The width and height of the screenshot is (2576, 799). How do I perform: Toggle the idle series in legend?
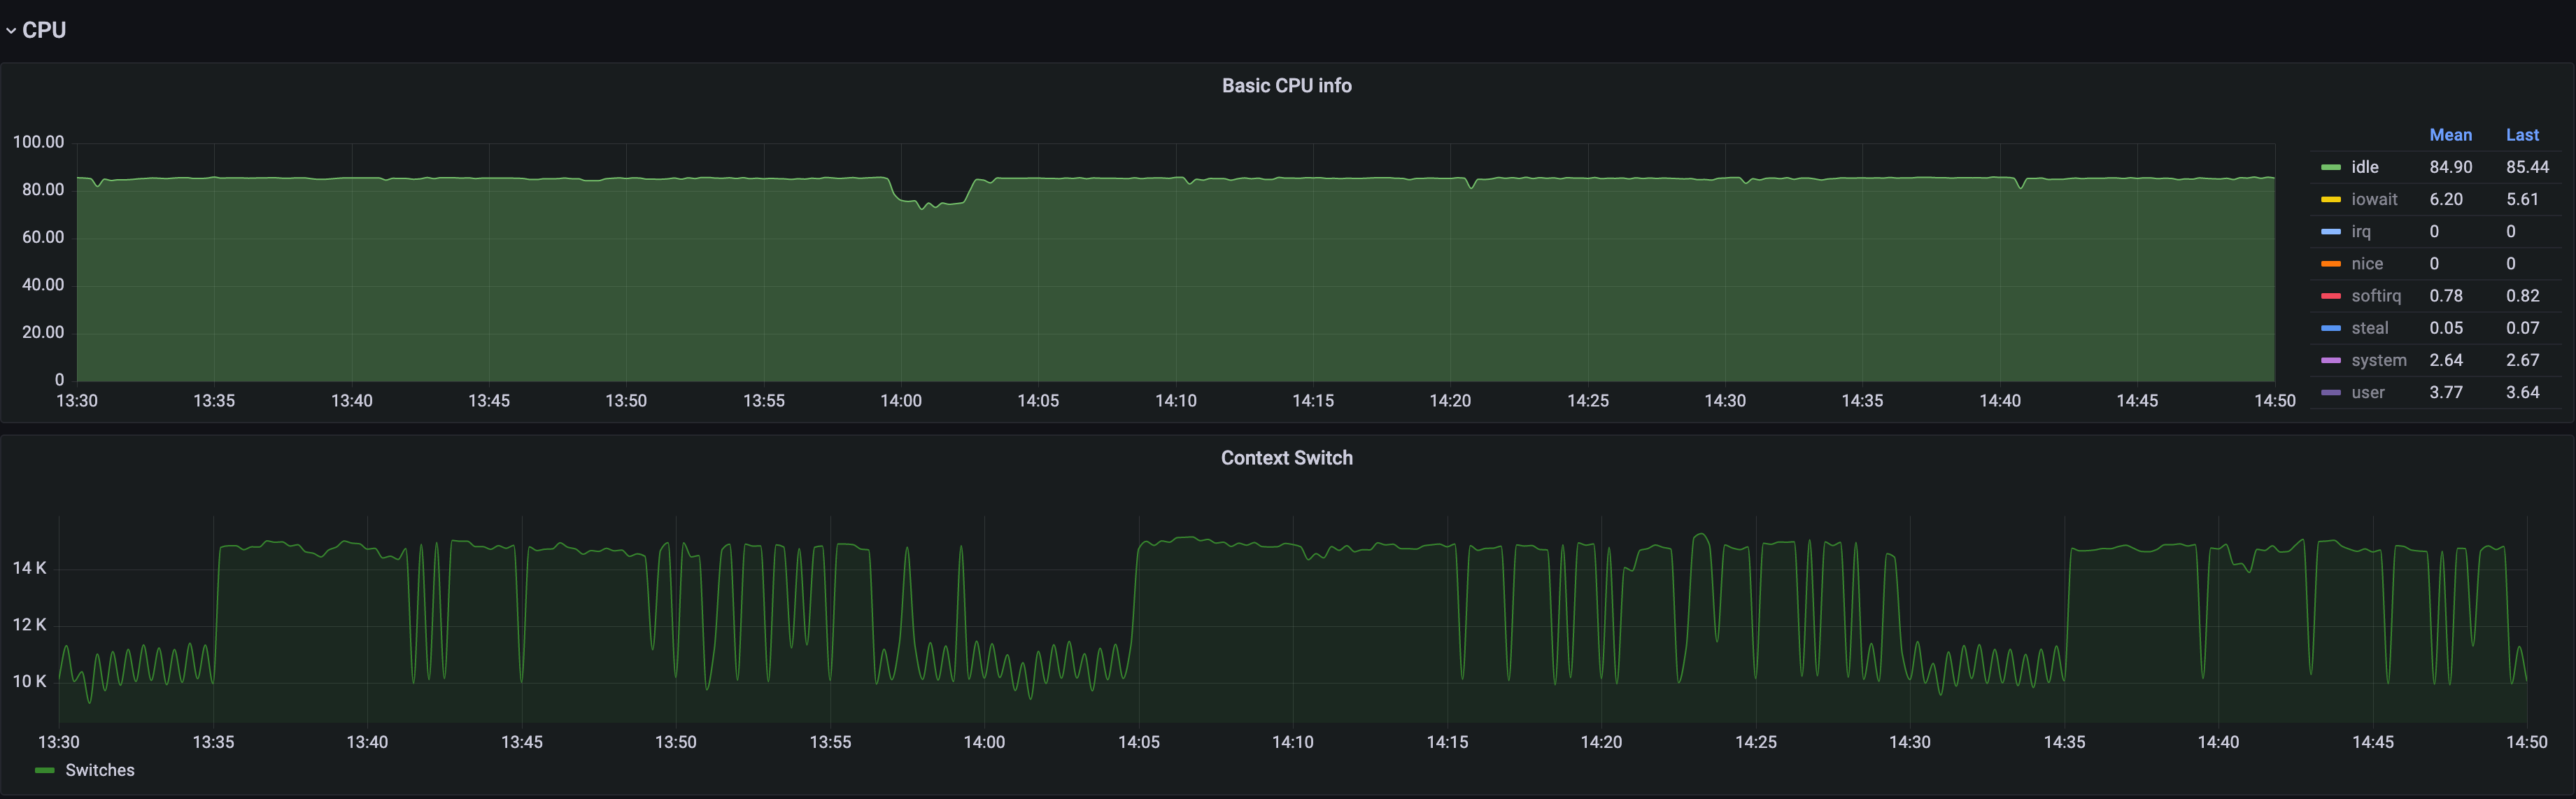tap(2364, 167)
